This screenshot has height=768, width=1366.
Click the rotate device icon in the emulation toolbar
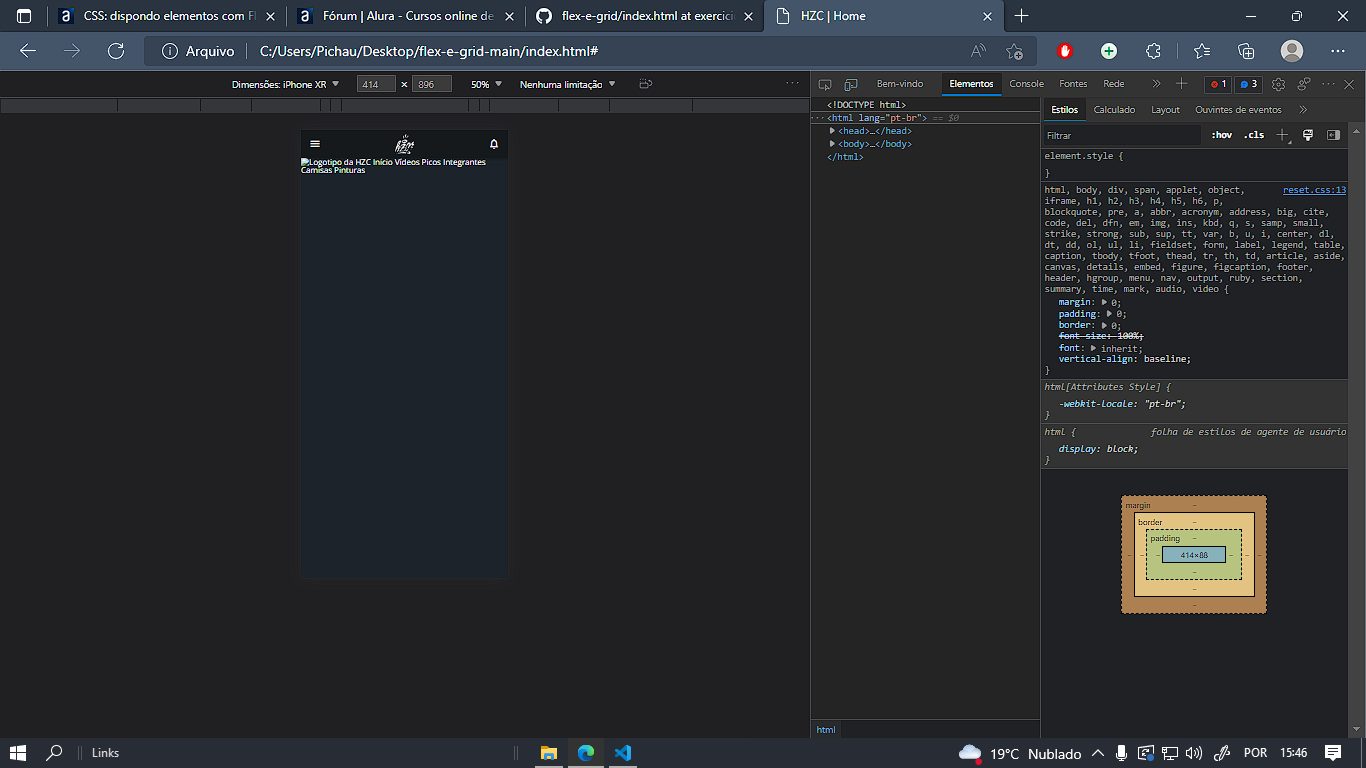coord(645,84)
